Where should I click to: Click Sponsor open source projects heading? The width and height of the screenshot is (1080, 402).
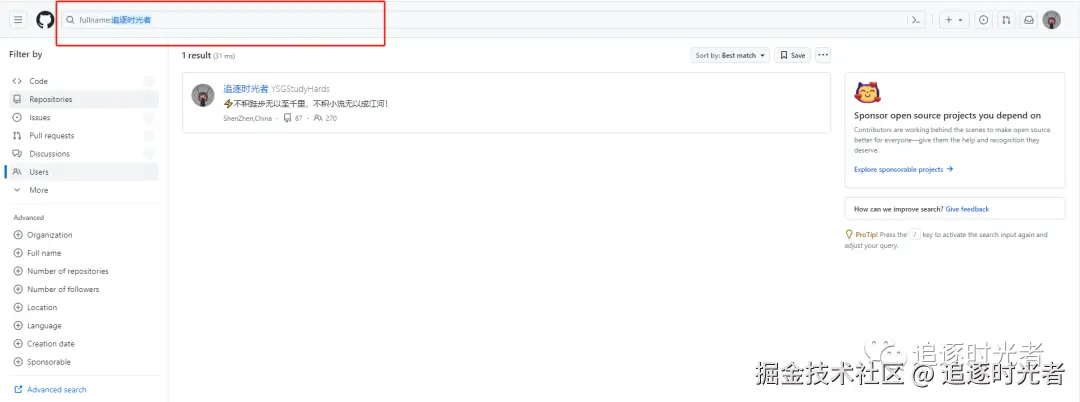coord(948,116)
